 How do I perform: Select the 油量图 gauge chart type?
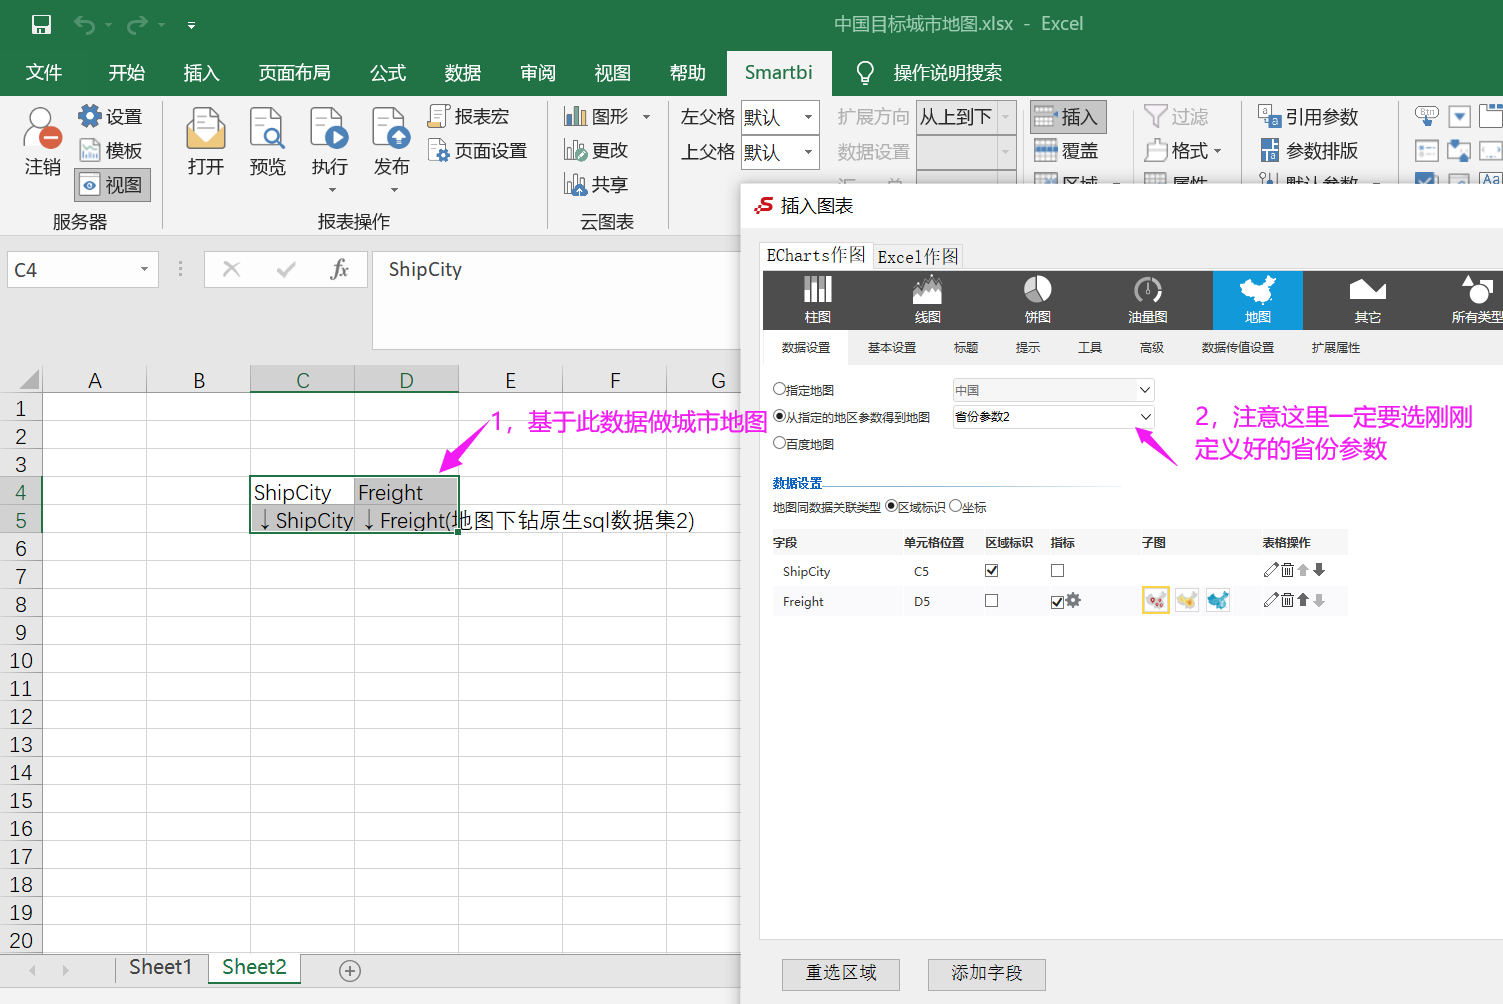coord(1148,300)
